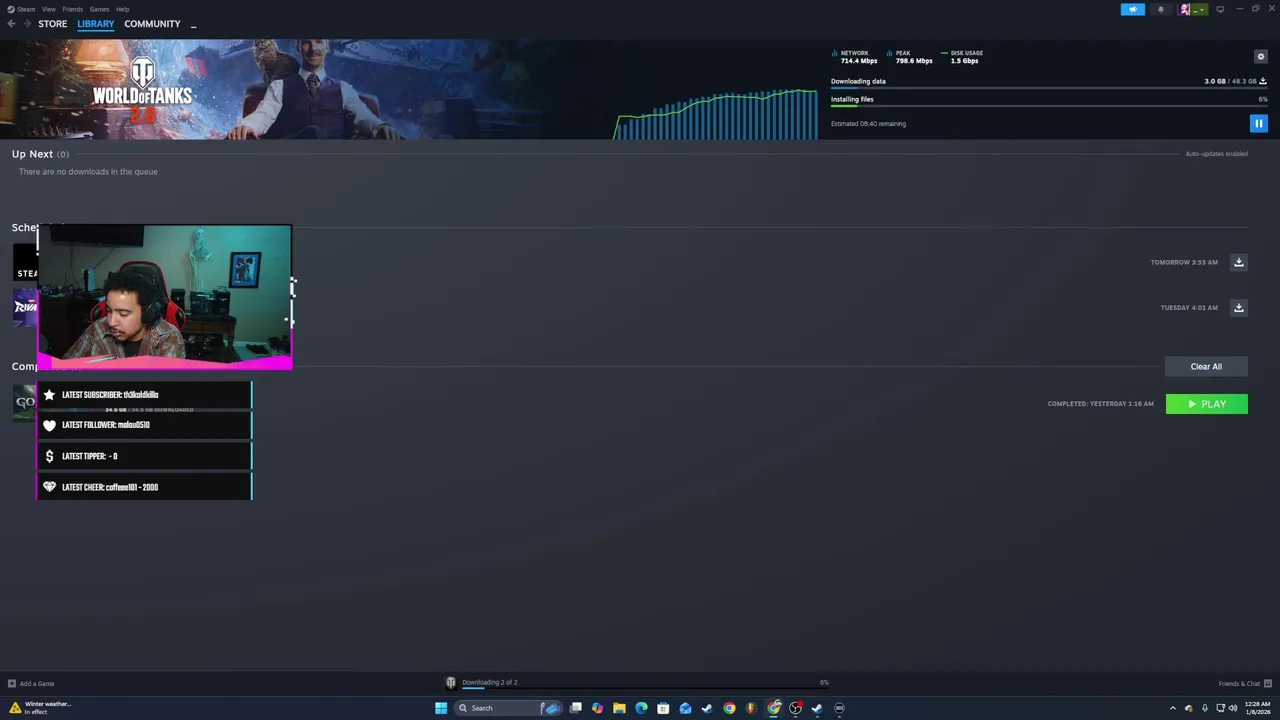Open the LIBRARY tab
1280x720 pixels.
(96, 24)
